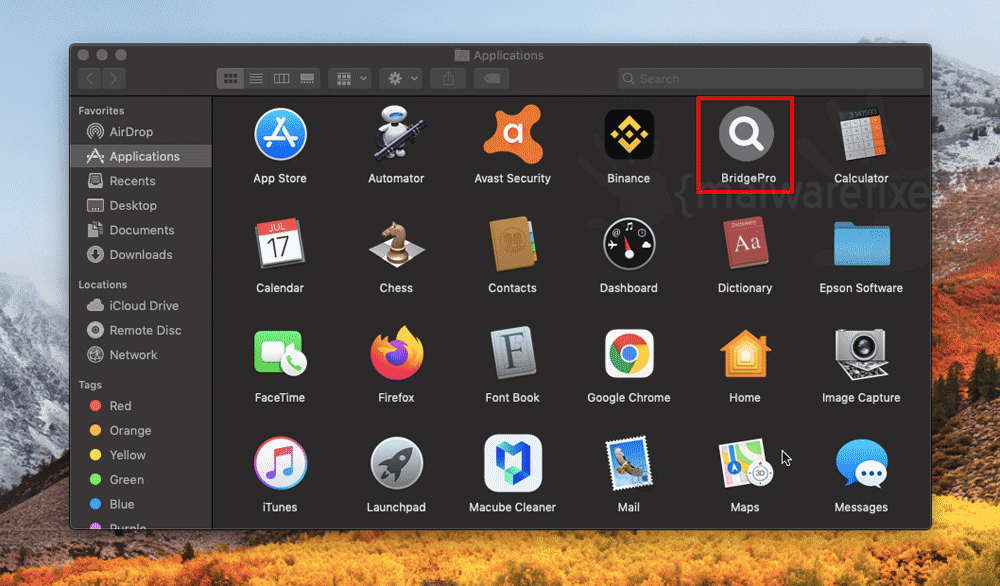Select the Macube Cleaner icon
This screenshot has height=586, width=1000.
pos(513,463)
